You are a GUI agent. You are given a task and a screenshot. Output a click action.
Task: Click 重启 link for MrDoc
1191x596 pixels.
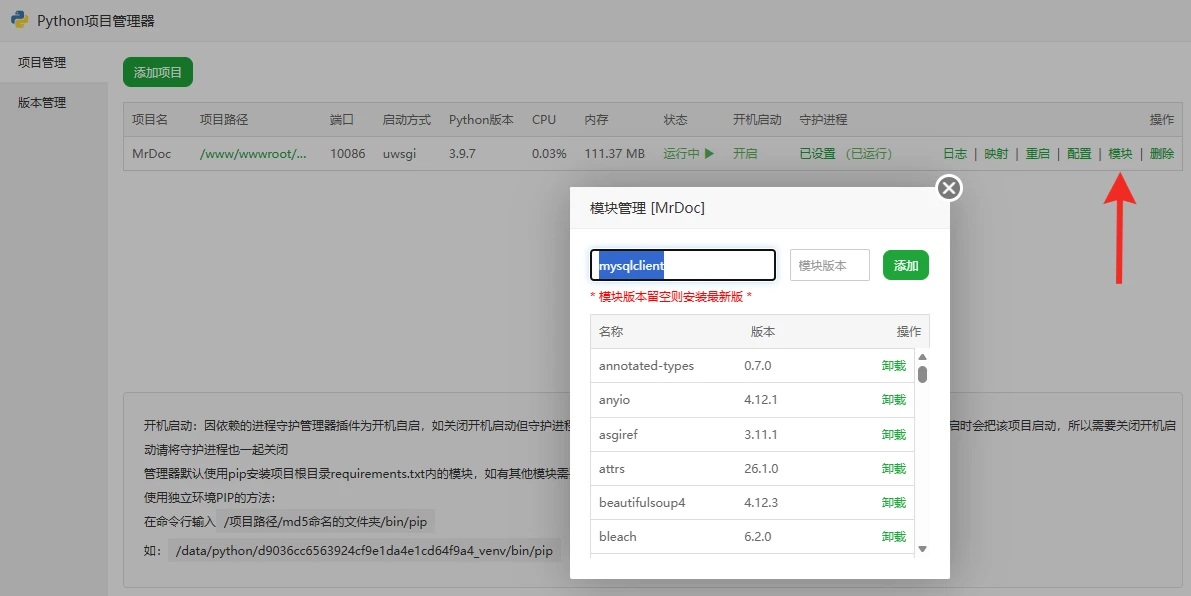1038,153
